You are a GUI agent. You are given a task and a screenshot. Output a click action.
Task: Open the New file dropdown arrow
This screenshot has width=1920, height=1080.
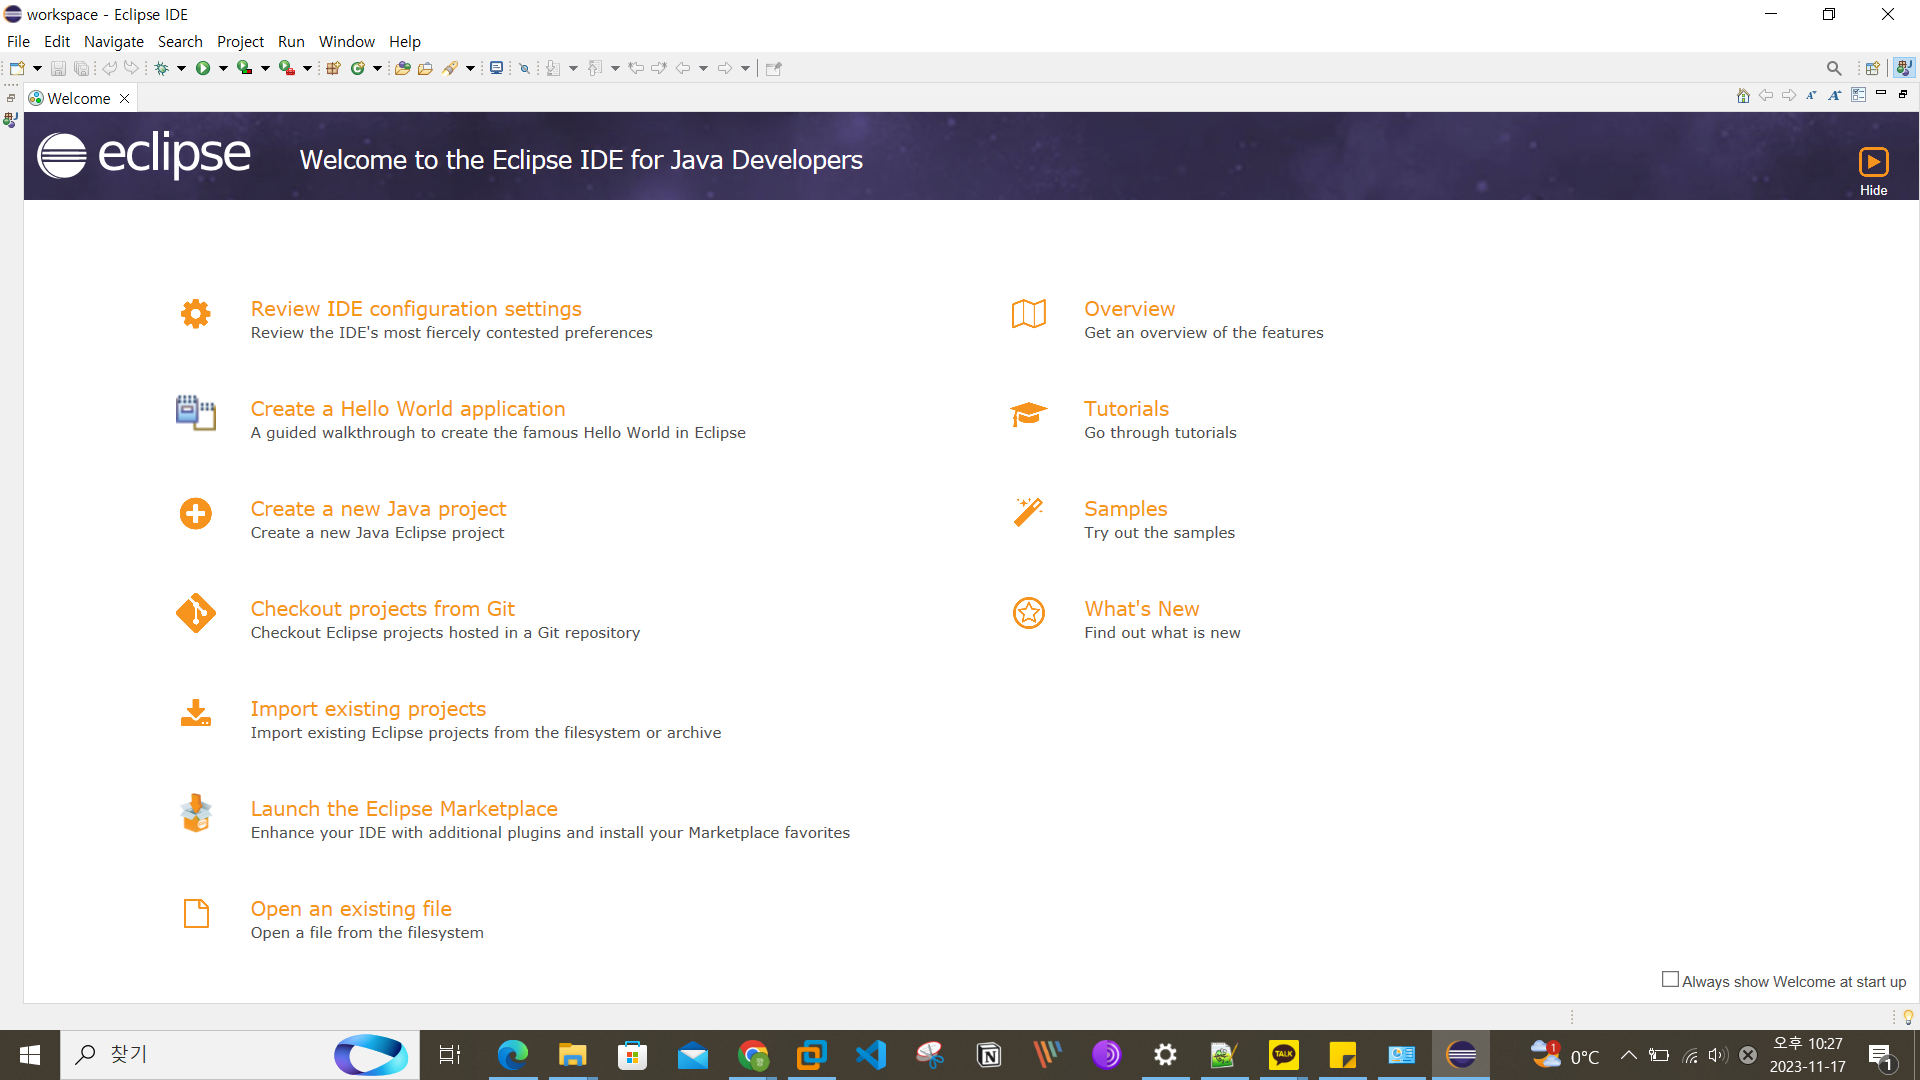pyautogui.click(x=37, y=68)
